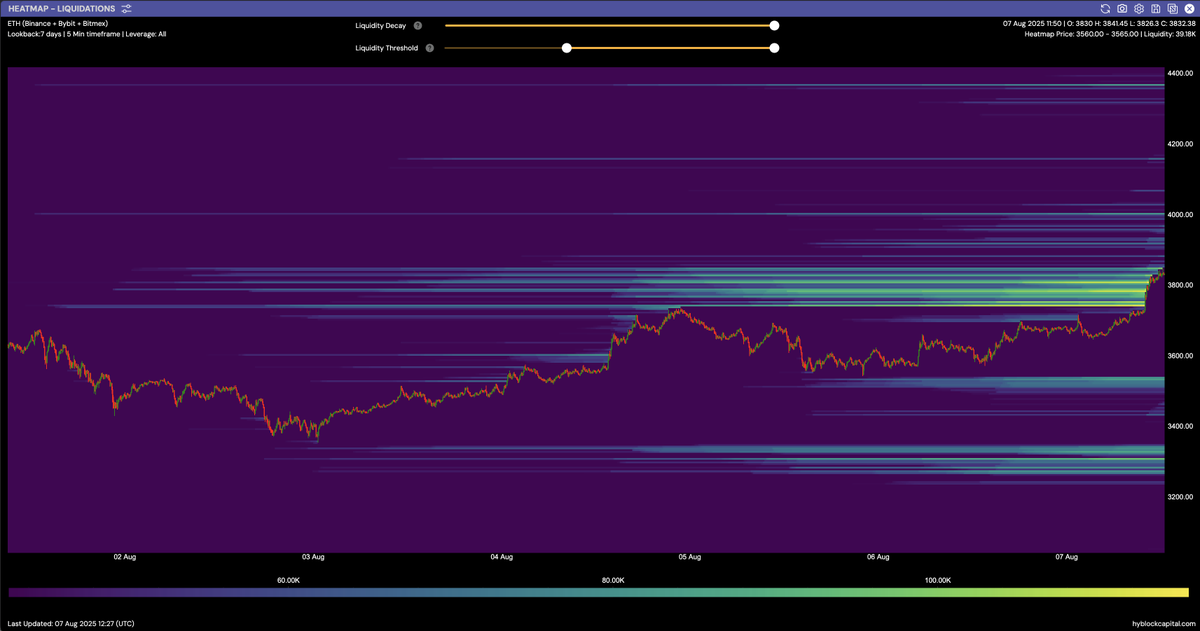Click the 'Liquidity Threshold' label
The height and width of the screenshot is (631, 1200).
pyautogui.click(x=387, y=48)
